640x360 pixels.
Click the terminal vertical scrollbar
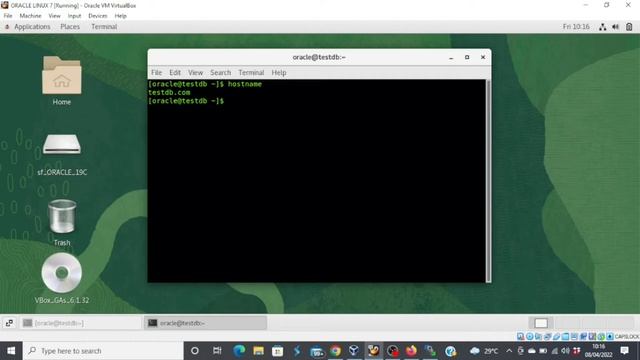pos(488,181)
